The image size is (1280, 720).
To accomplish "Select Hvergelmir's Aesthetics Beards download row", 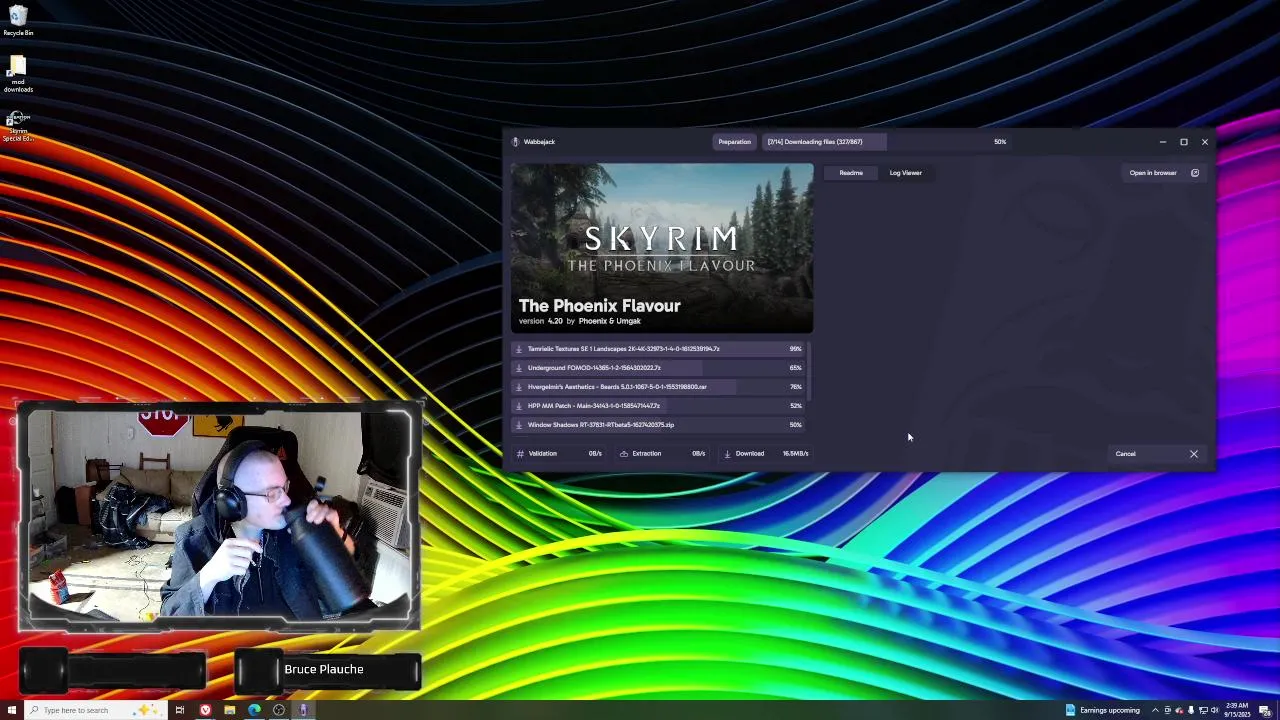I will [659, 387].
